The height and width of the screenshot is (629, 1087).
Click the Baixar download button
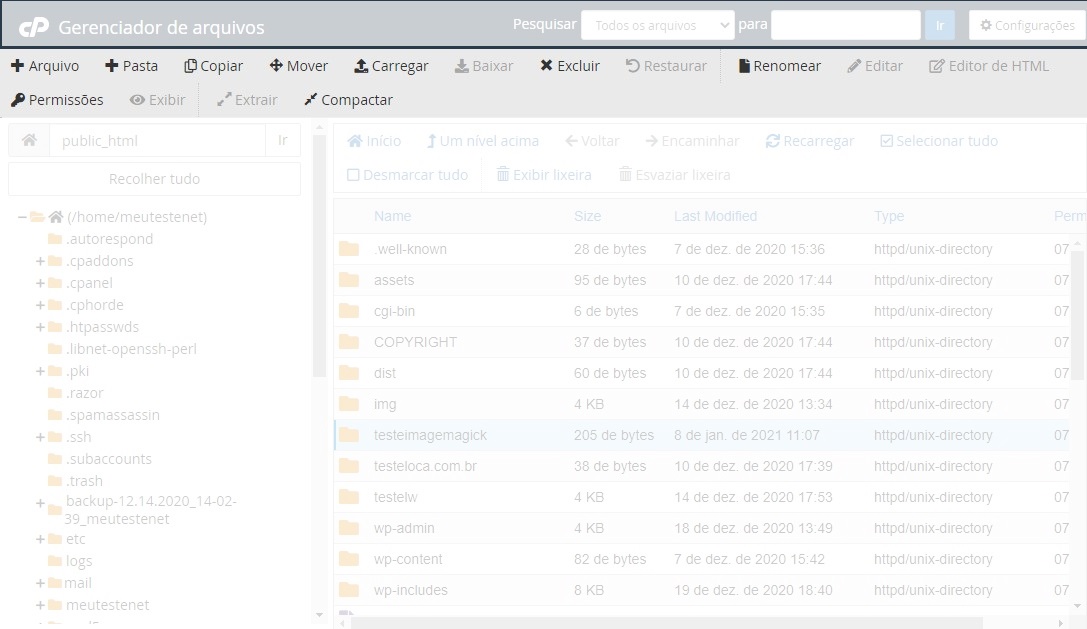[x=484, y=66]
